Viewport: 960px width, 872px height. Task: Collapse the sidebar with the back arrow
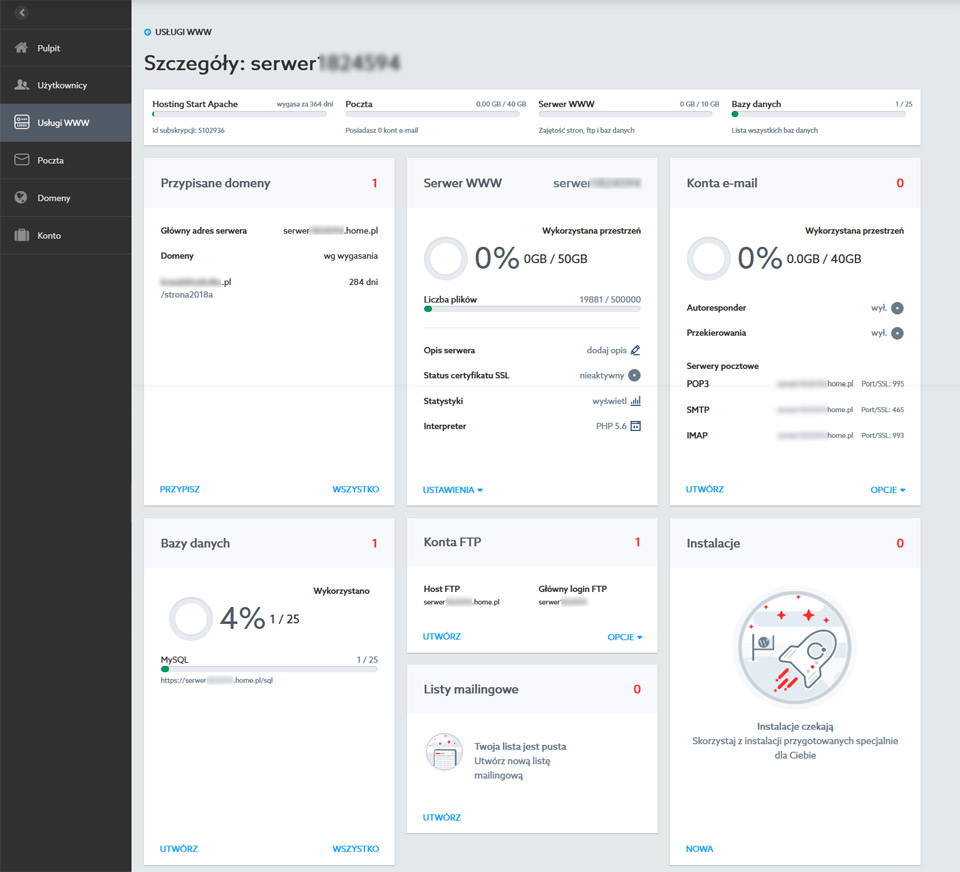(x=22, y=12)
